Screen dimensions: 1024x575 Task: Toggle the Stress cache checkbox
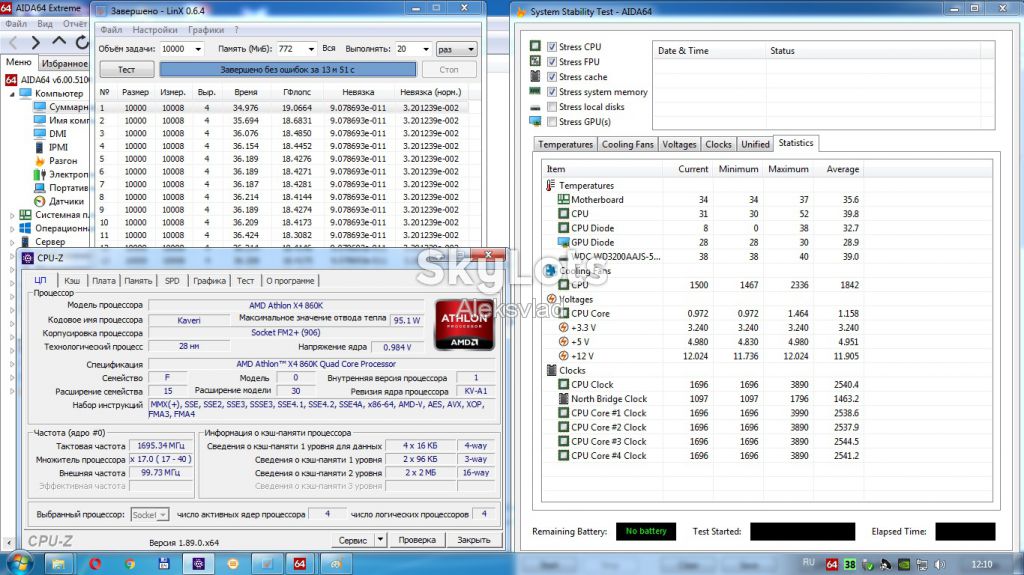click(x=552, y=76)
